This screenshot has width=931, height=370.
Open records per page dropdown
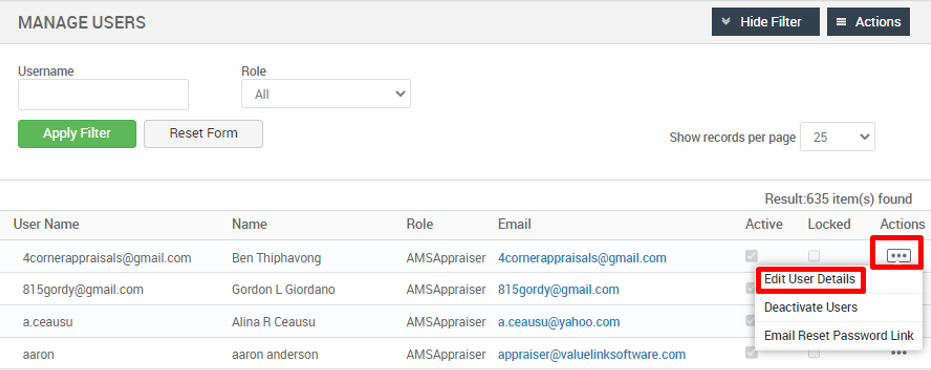[x=837, y=137]
